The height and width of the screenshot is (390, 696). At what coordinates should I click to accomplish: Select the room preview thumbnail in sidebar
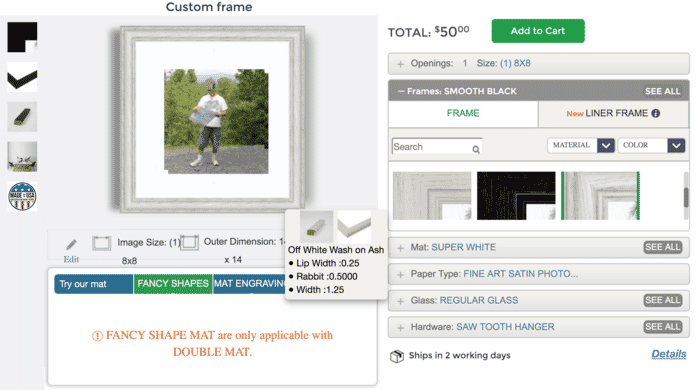pyautogui.click(x=22, y=157)
